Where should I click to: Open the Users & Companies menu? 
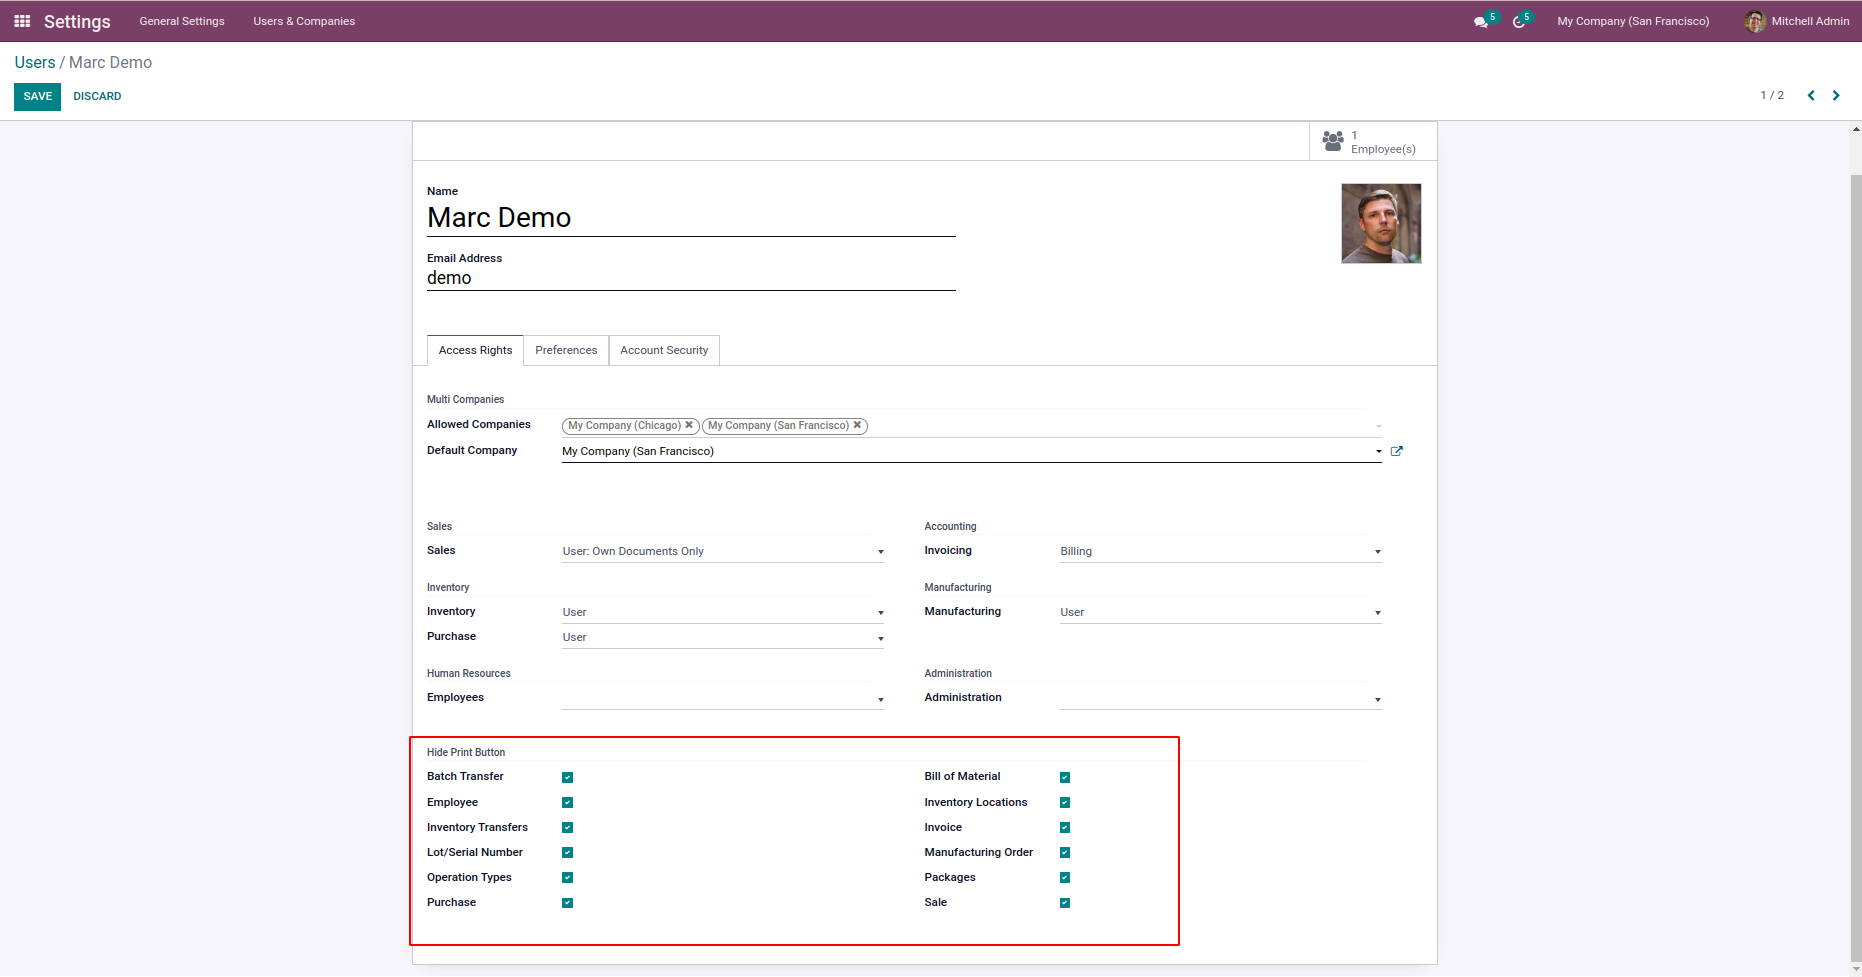pos(304,21)
